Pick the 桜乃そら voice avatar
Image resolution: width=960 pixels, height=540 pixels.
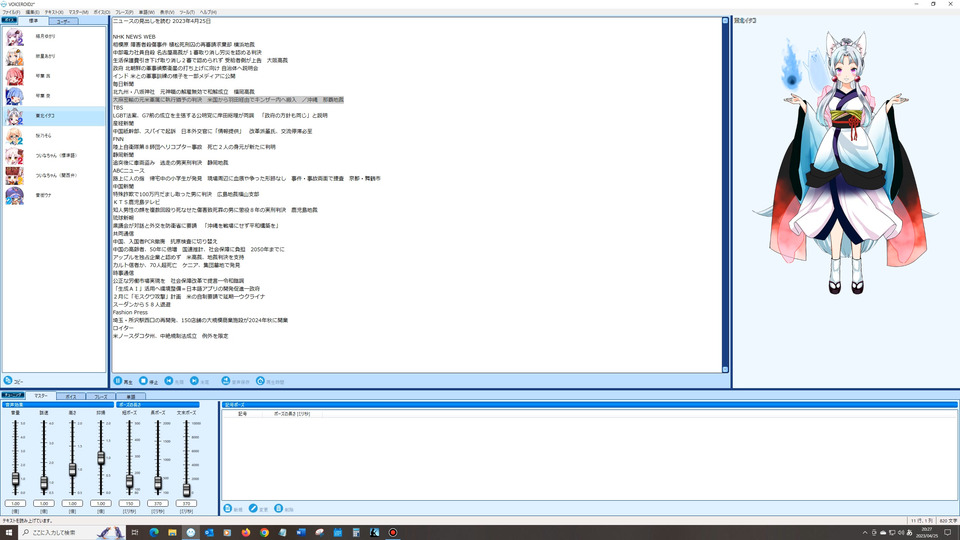click(x=14, y=135)
